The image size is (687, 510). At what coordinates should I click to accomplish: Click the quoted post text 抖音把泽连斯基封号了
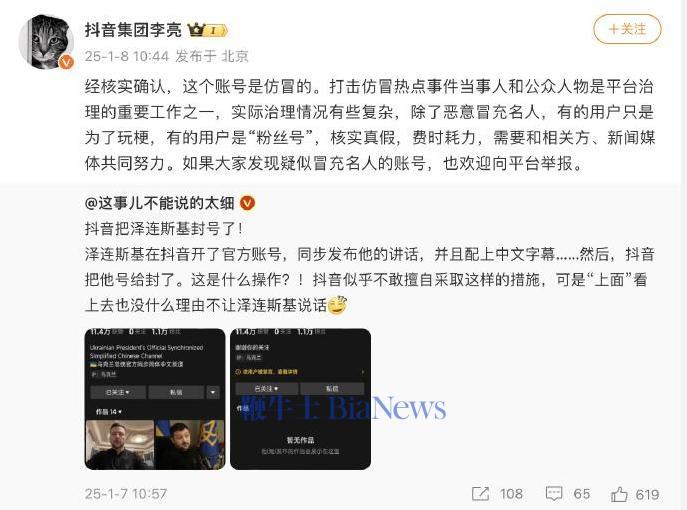click(x=163, y=229)
